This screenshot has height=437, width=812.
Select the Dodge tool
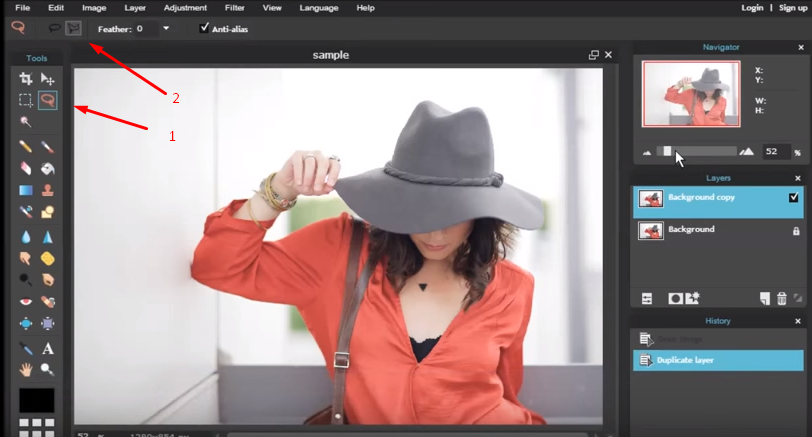tap(25, 280)
